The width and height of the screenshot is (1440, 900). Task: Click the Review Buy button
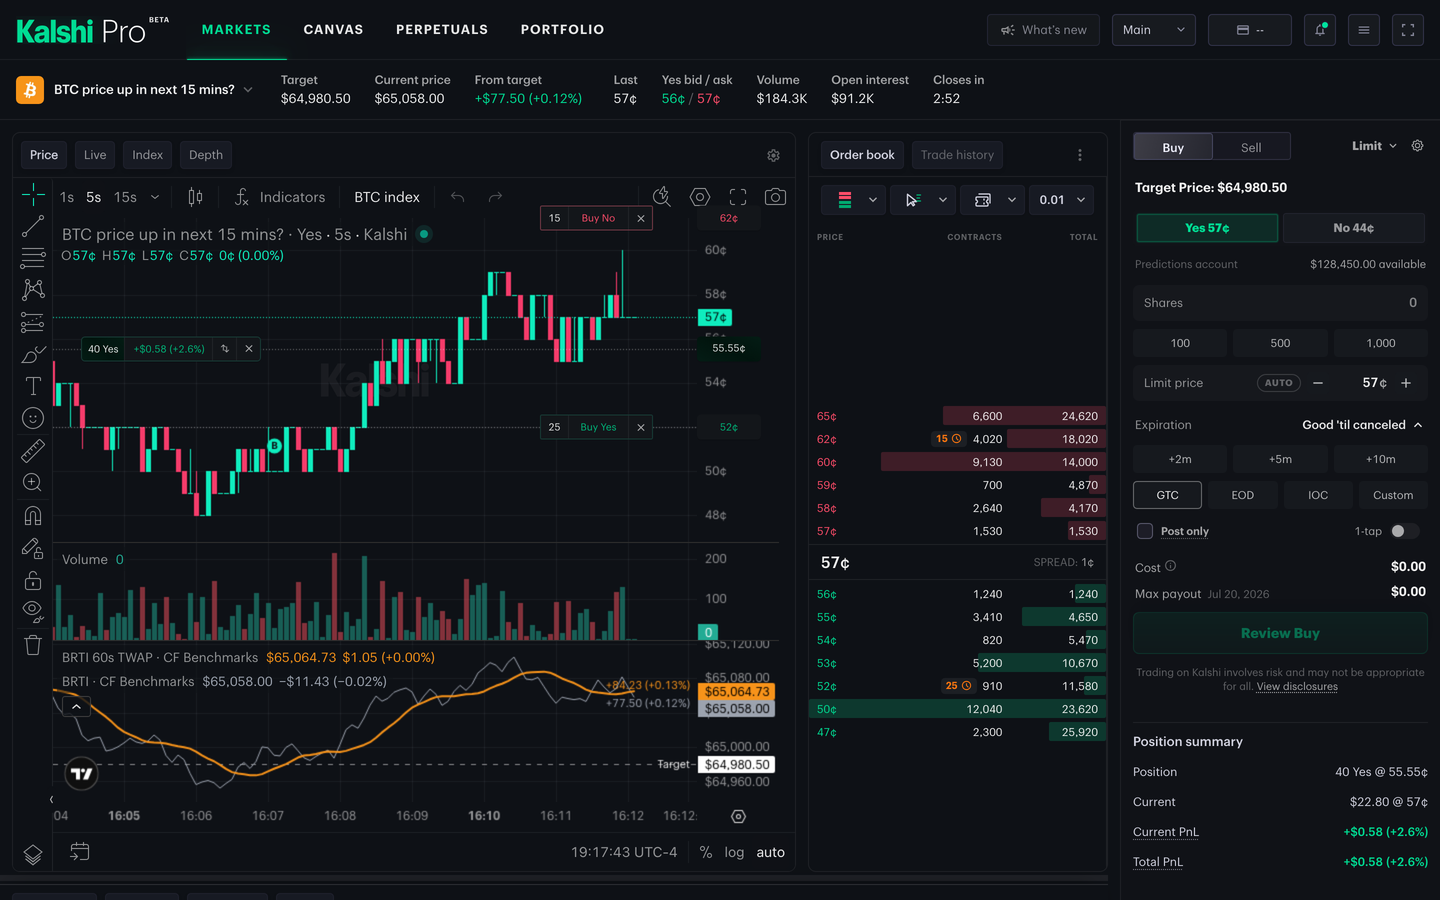click(x=1280, y=633)
